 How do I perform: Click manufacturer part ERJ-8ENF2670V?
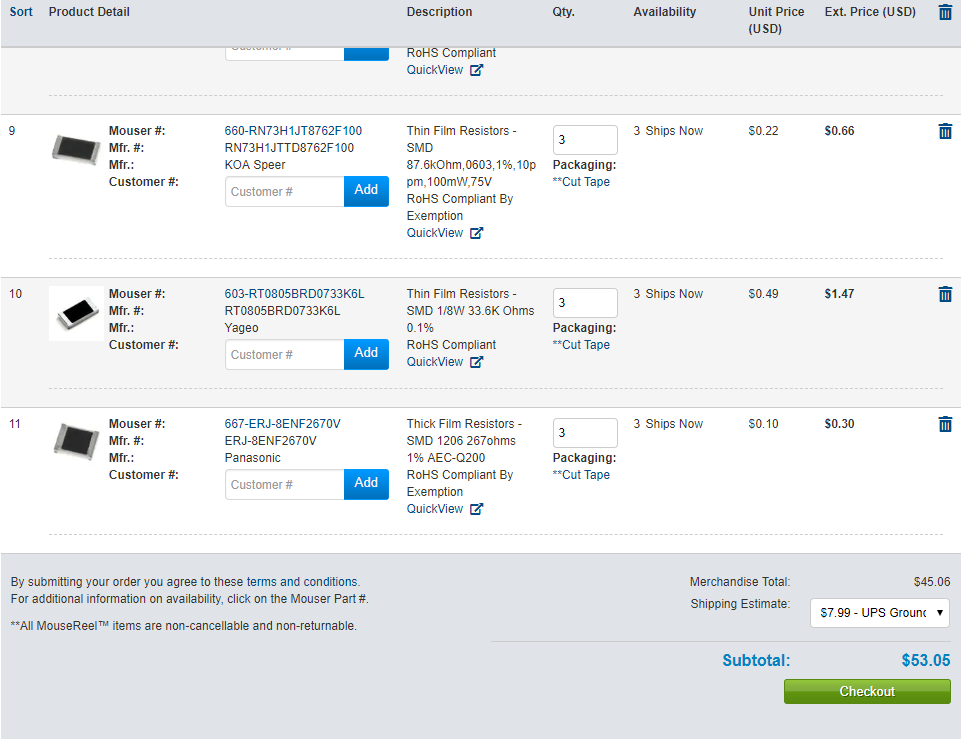click(x=270, y=441)
